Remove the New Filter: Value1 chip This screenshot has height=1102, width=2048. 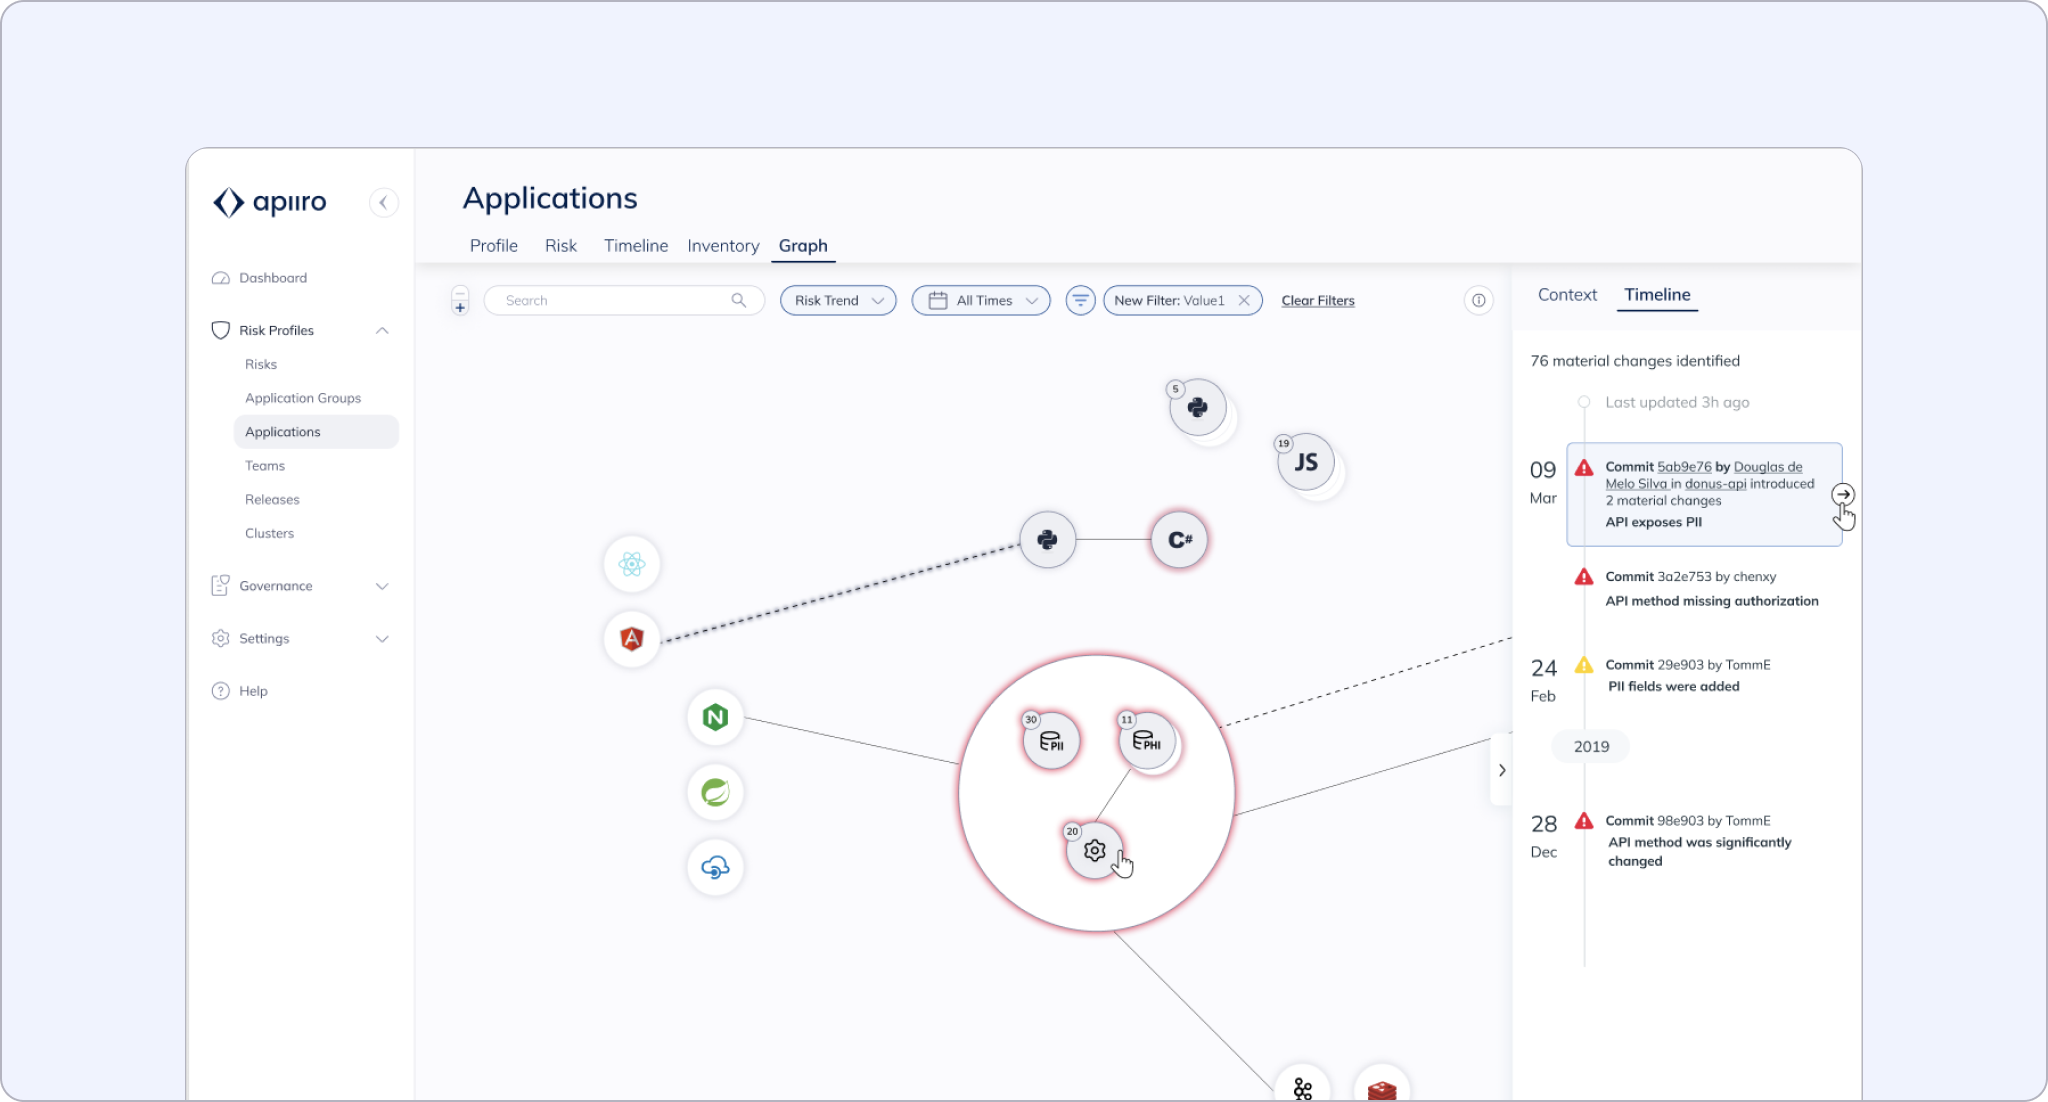coord(1244,300)
